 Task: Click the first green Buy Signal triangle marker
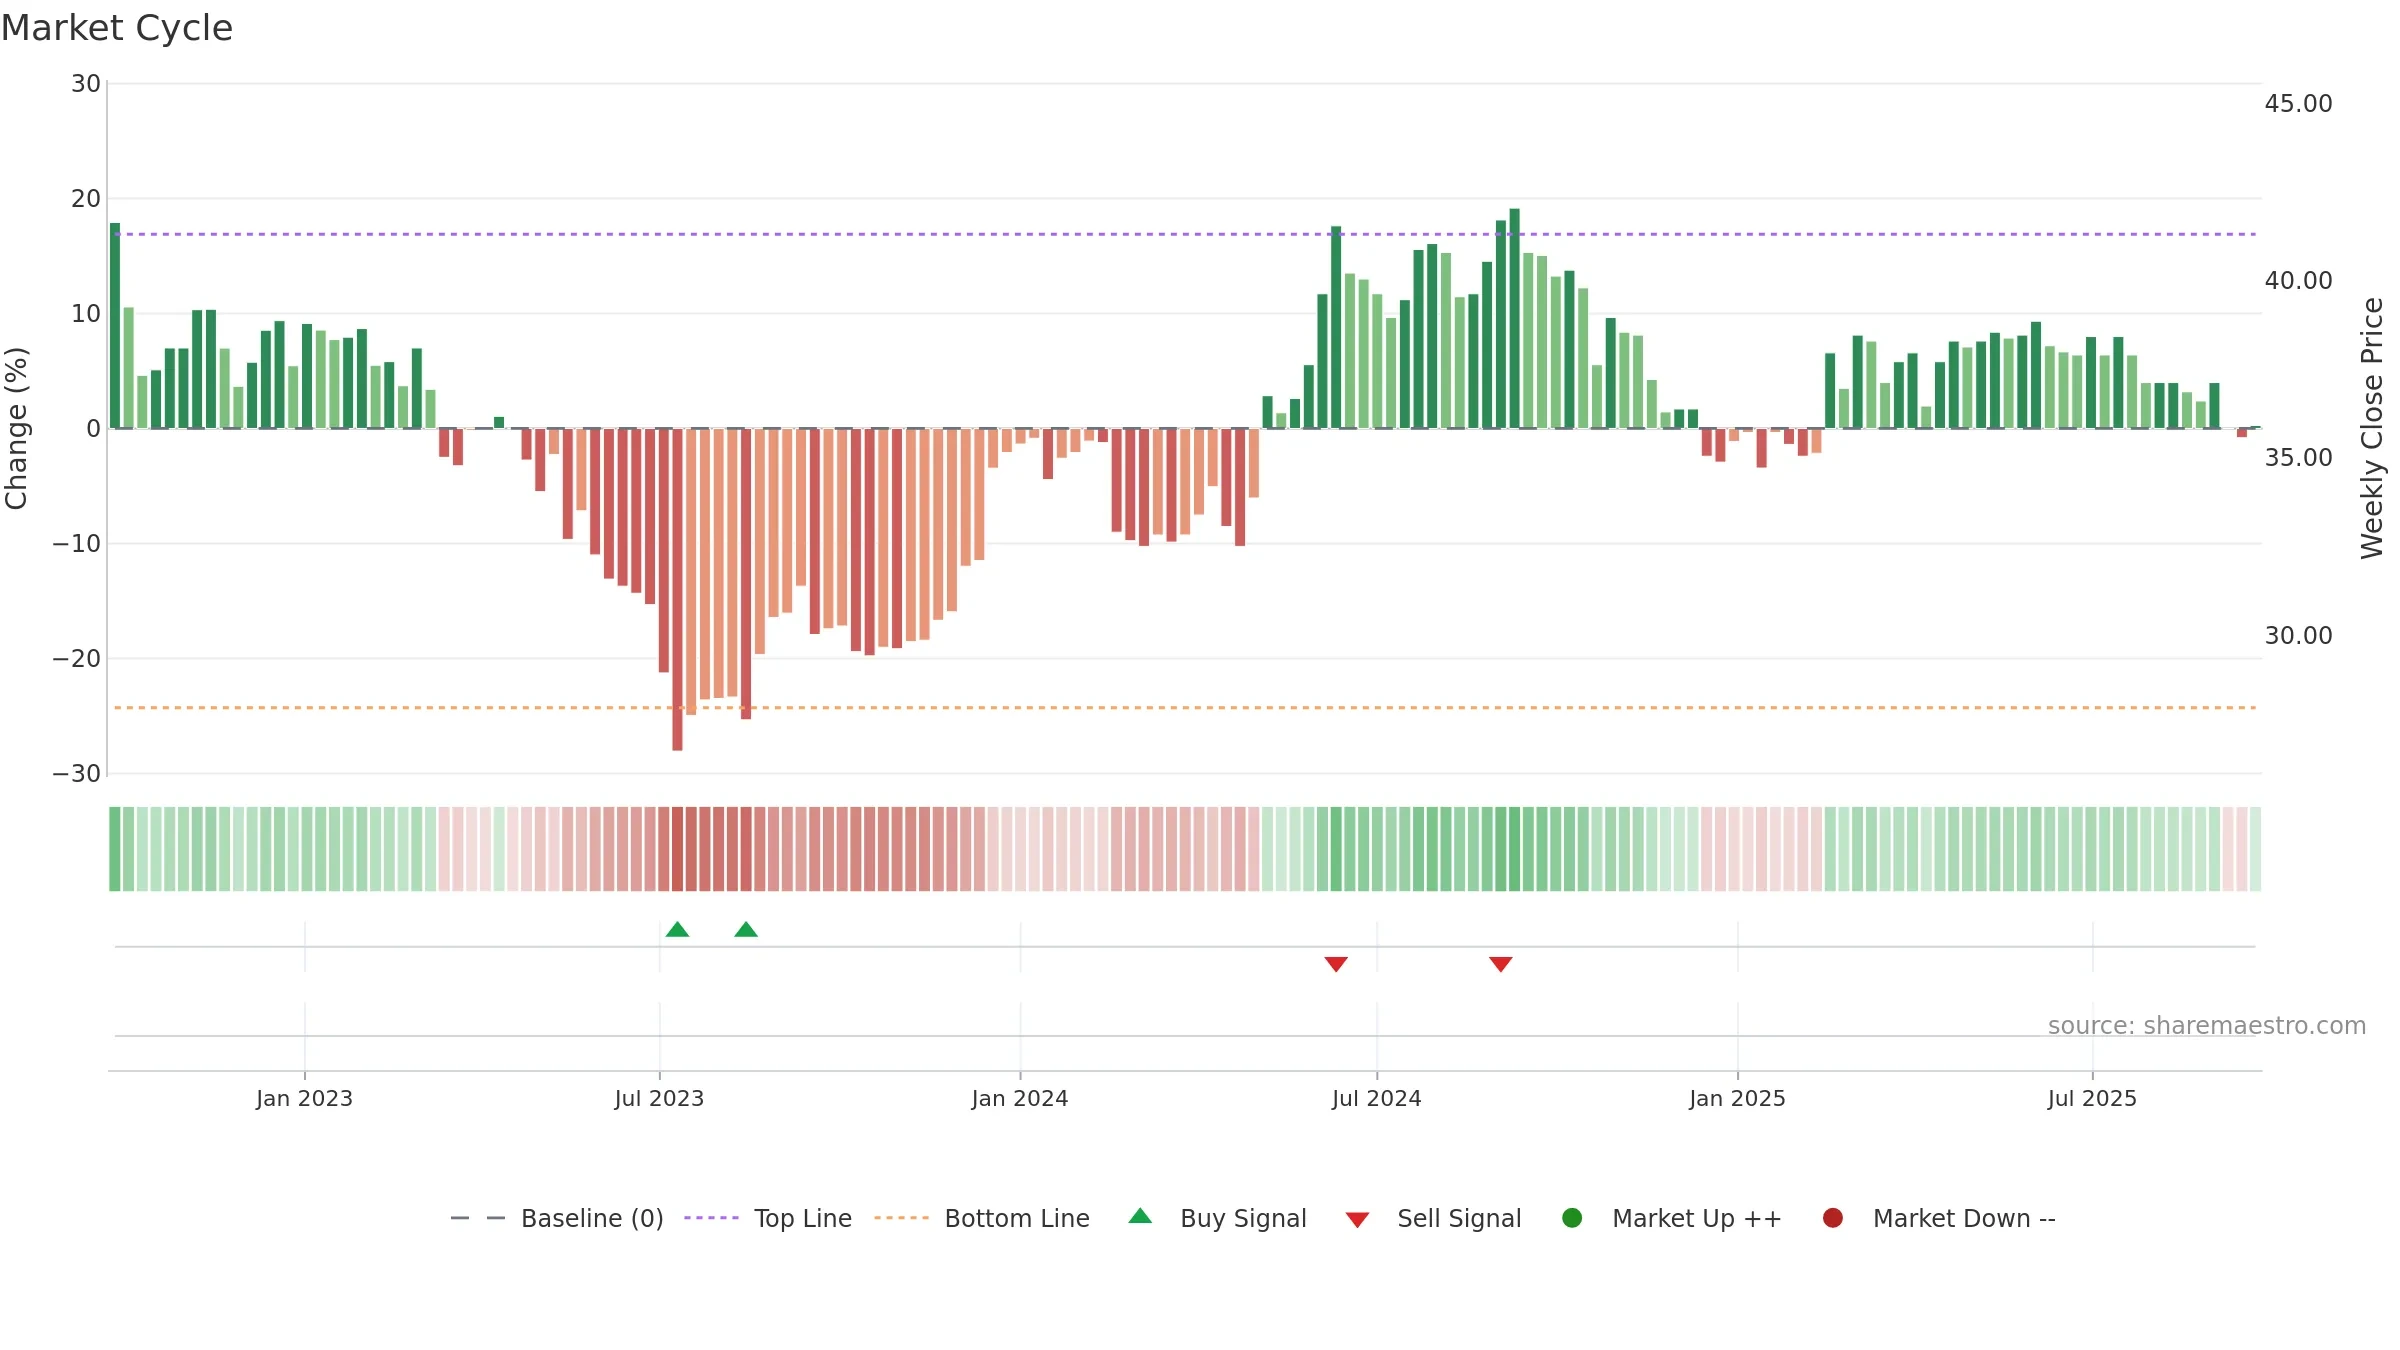677,929
